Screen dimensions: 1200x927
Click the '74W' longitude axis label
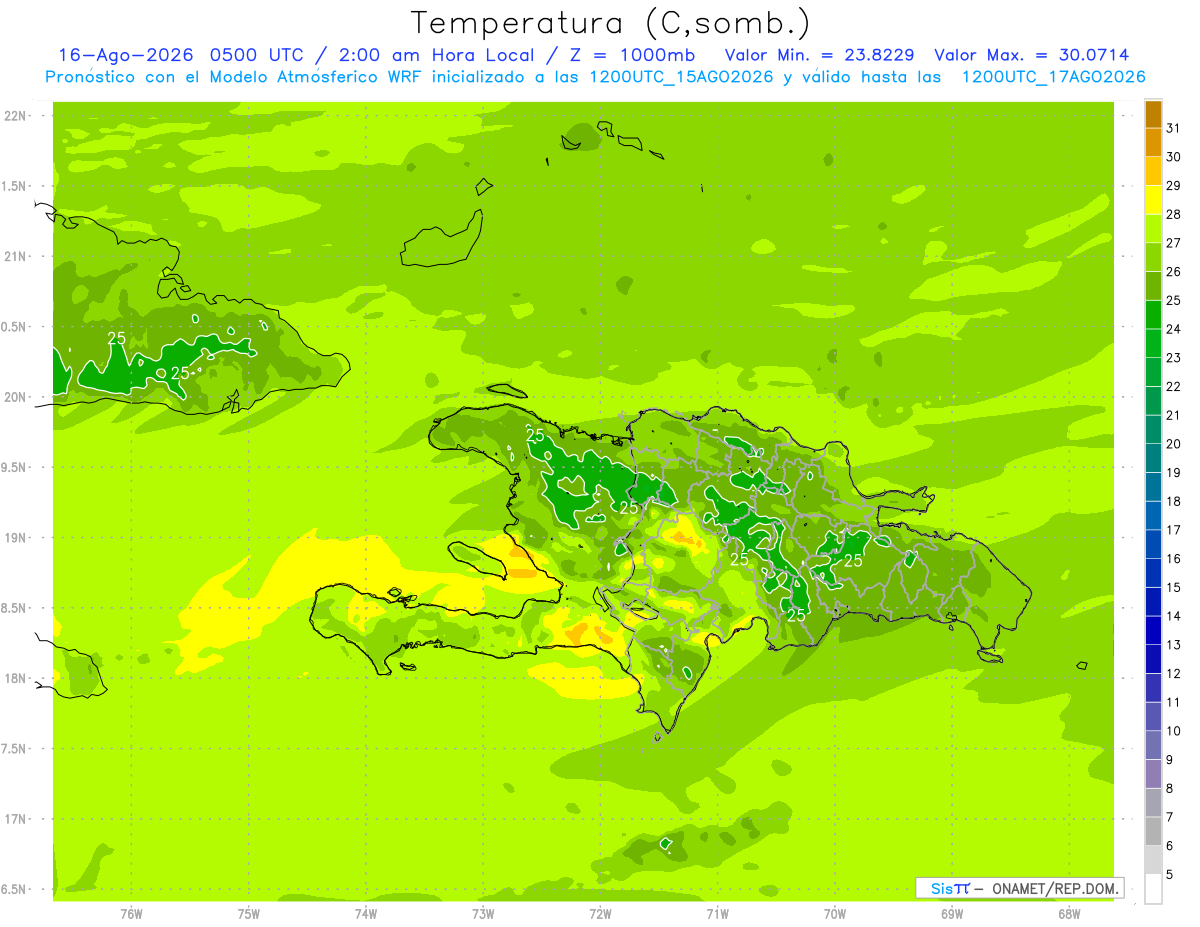tap(366, 914)
